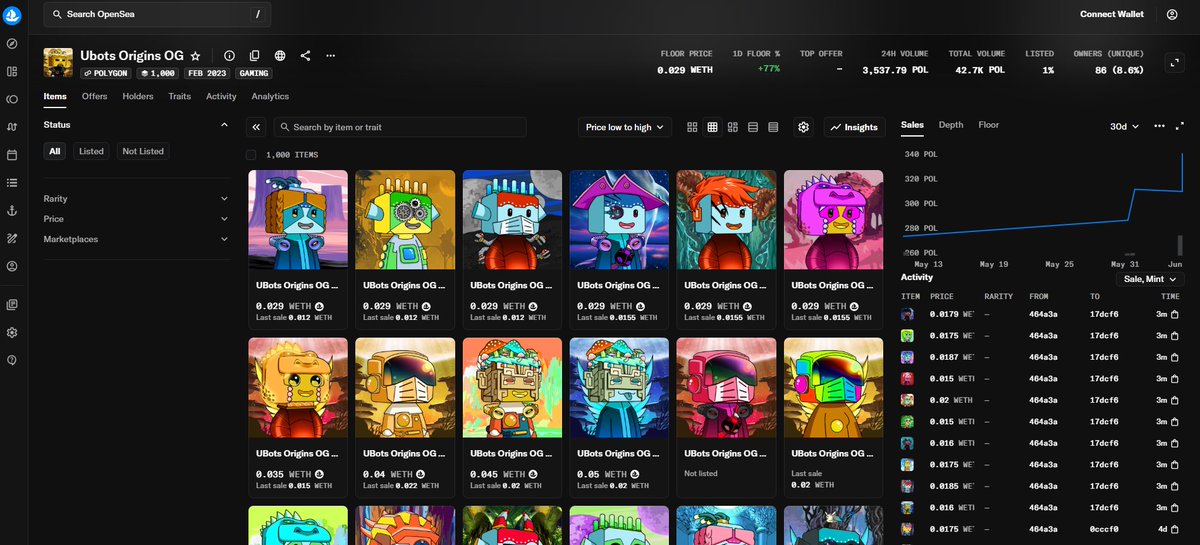The width and height of the screenshot is (1200, 545).
Task: Switch to large grid view
Action: (x=693, y=127)
